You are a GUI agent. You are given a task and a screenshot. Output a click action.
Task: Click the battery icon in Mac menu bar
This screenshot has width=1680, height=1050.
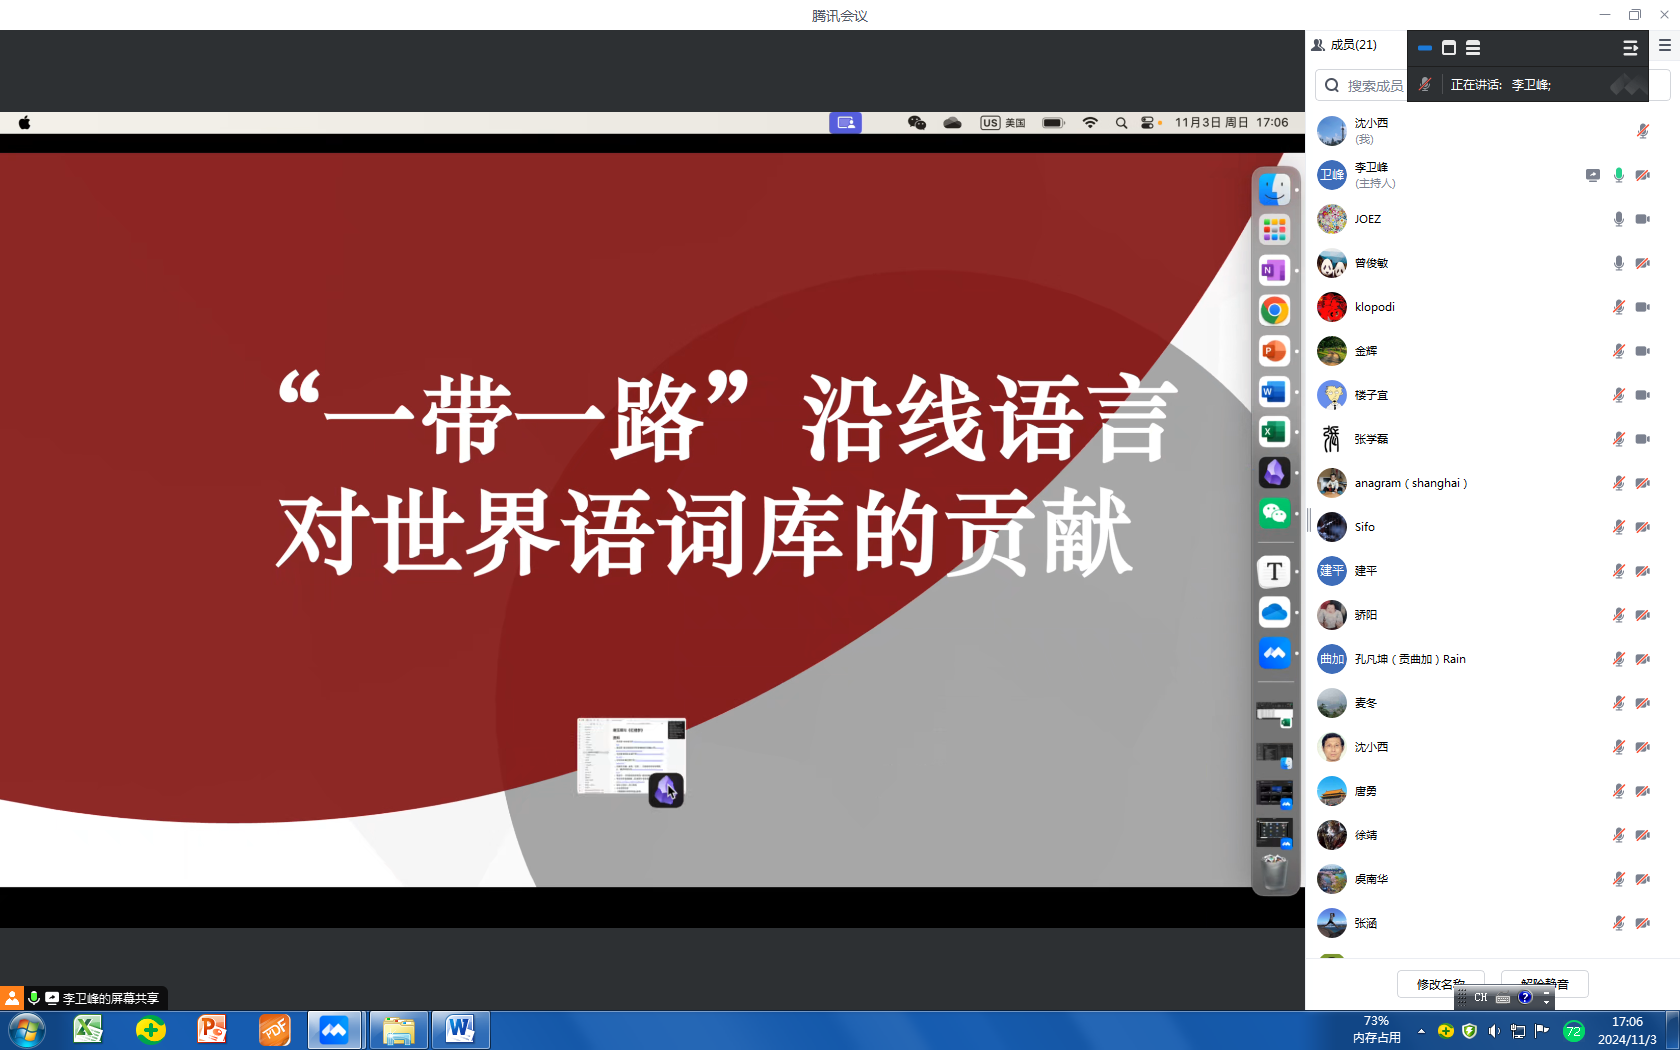click(1054, 123)
